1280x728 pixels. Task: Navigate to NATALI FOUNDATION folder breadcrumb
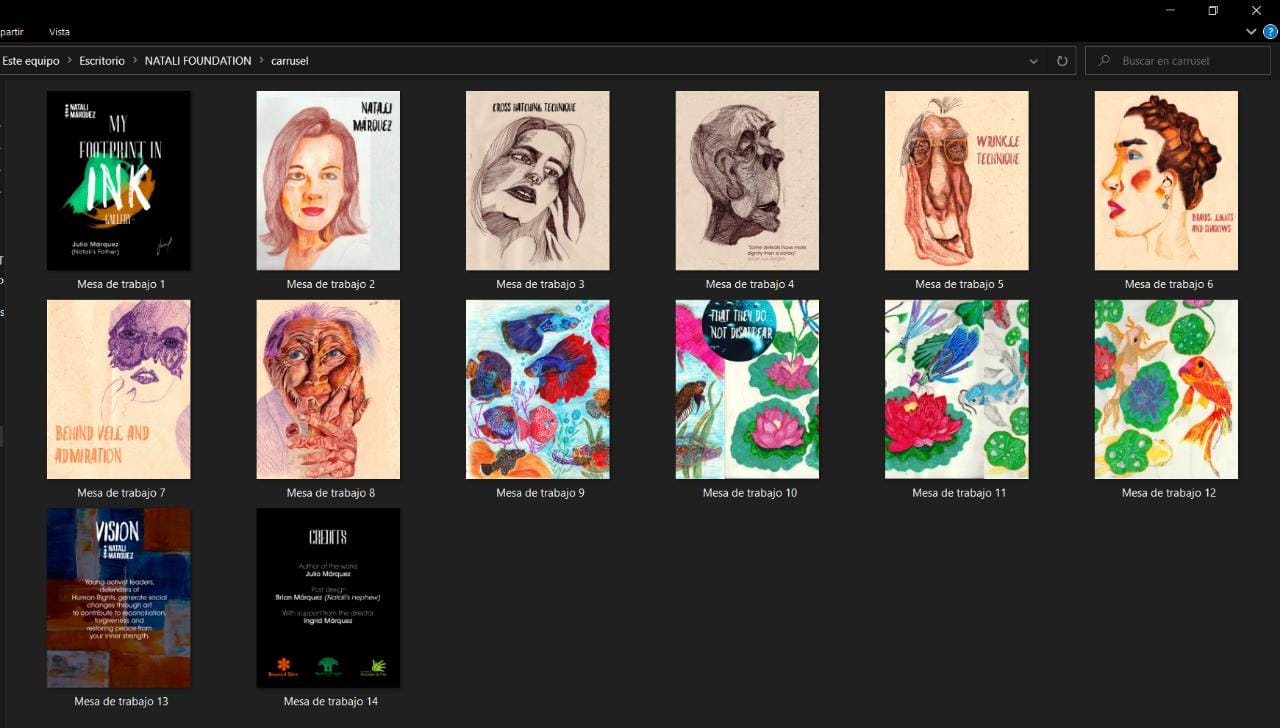tap(198, 61)
